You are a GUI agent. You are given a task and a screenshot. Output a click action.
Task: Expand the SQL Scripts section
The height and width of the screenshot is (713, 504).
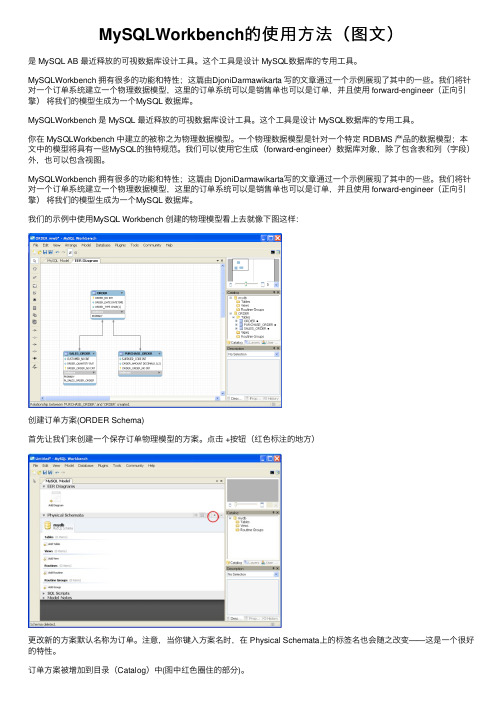tap(44, 593)
